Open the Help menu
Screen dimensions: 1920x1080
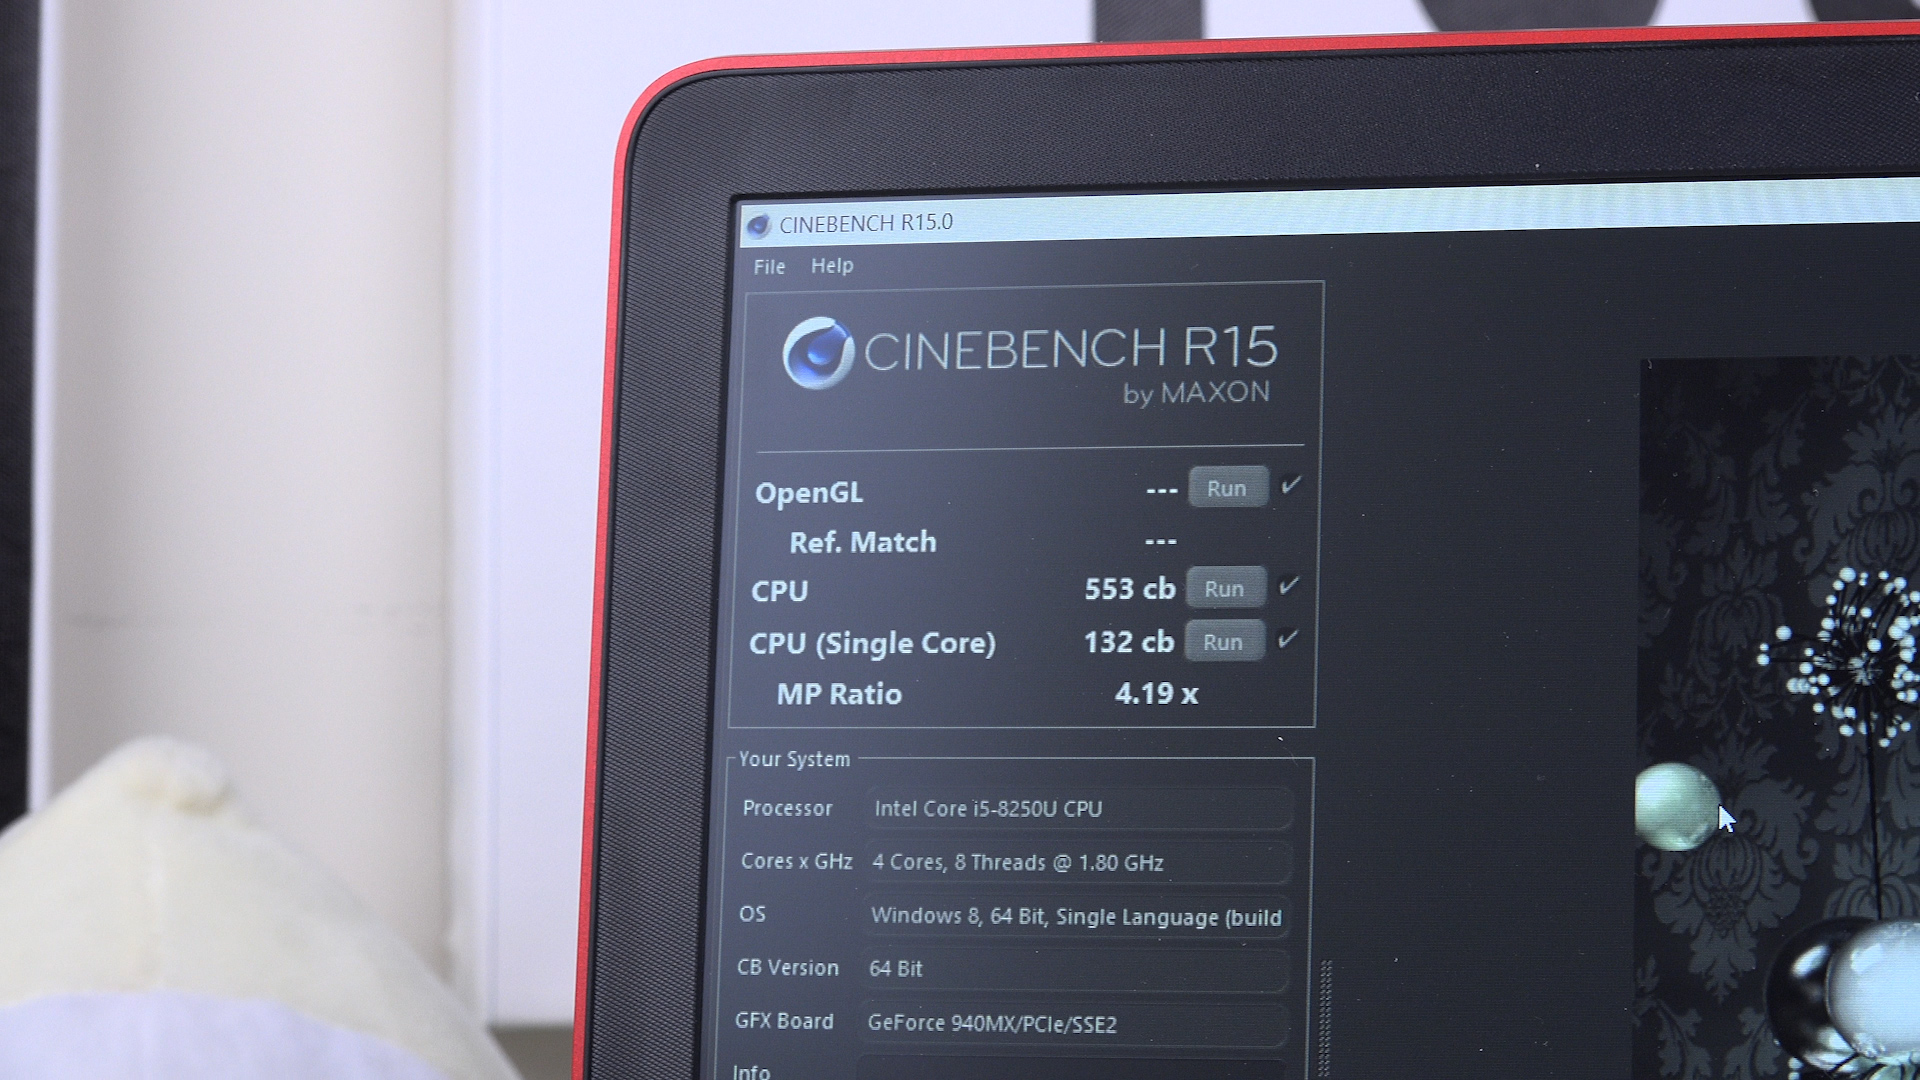[832, 266]
